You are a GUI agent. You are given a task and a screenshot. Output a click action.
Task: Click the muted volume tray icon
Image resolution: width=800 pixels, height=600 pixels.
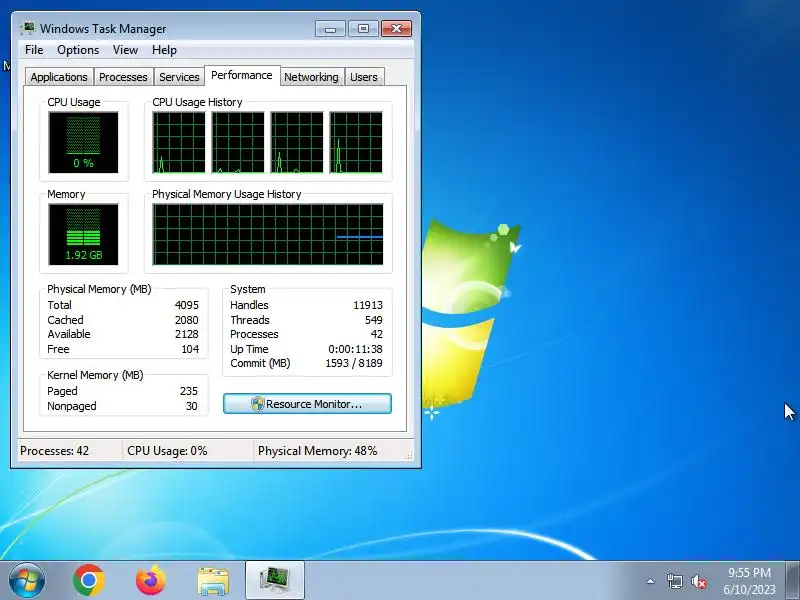[x=698, y=581]
